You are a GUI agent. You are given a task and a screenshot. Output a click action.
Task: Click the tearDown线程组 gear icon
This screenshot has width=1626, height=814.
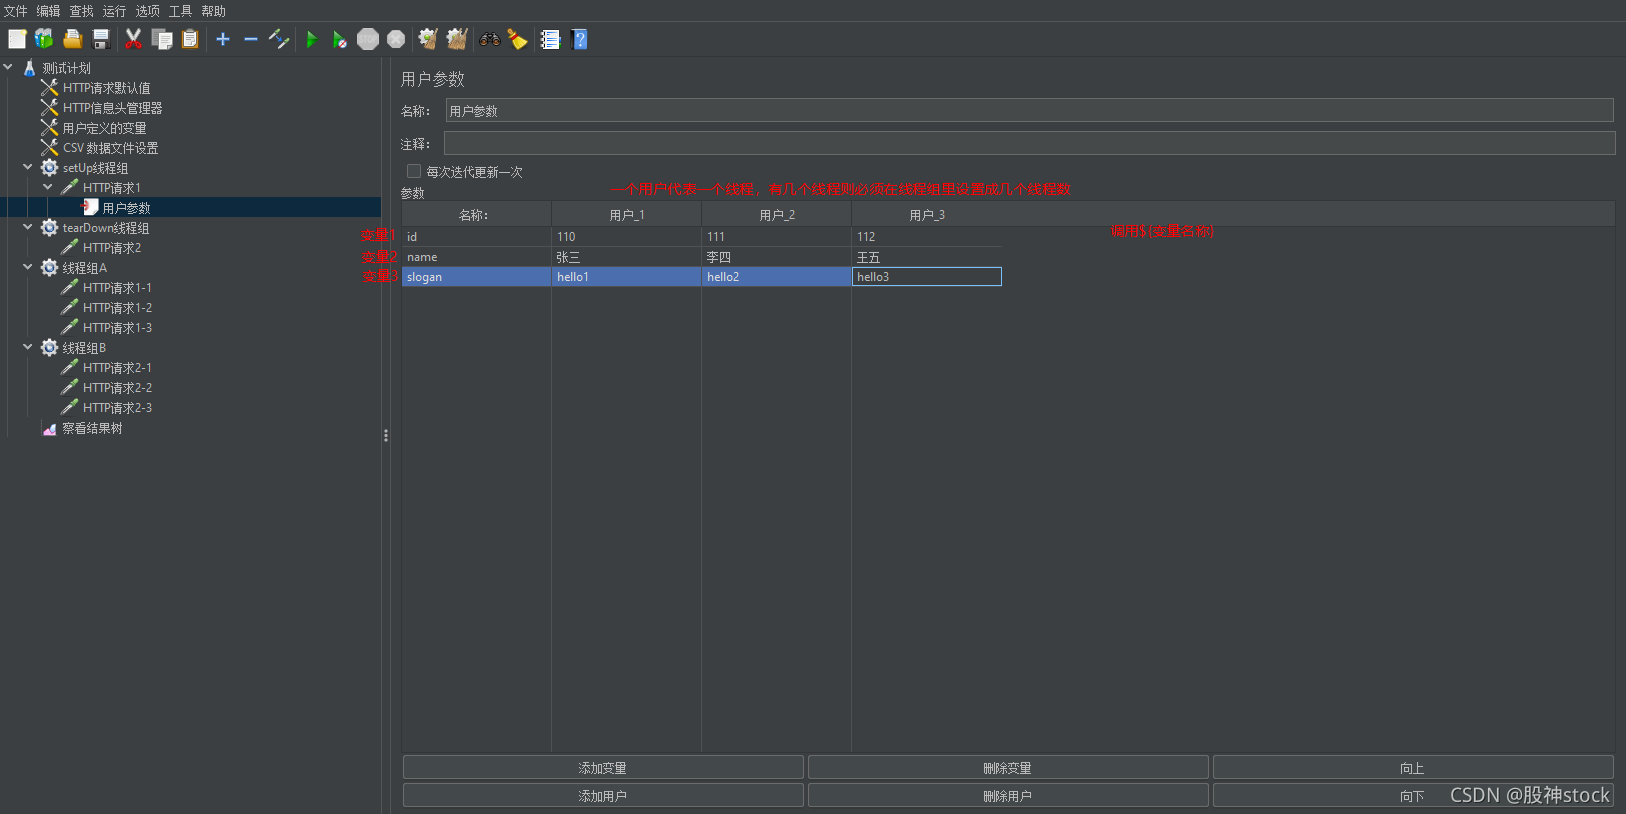point(49,228)
